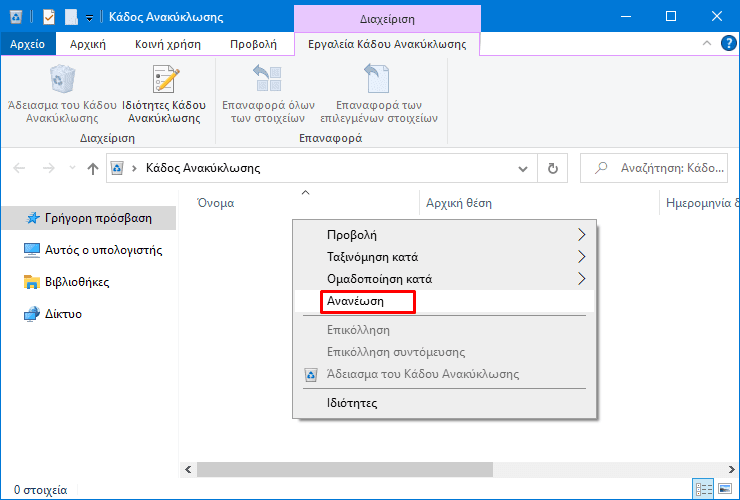Choose Άδειασμα του Κάδου Ανακύκλωσης context entry
This screenshot has height=500, width=740.
(x=444, y=374)
